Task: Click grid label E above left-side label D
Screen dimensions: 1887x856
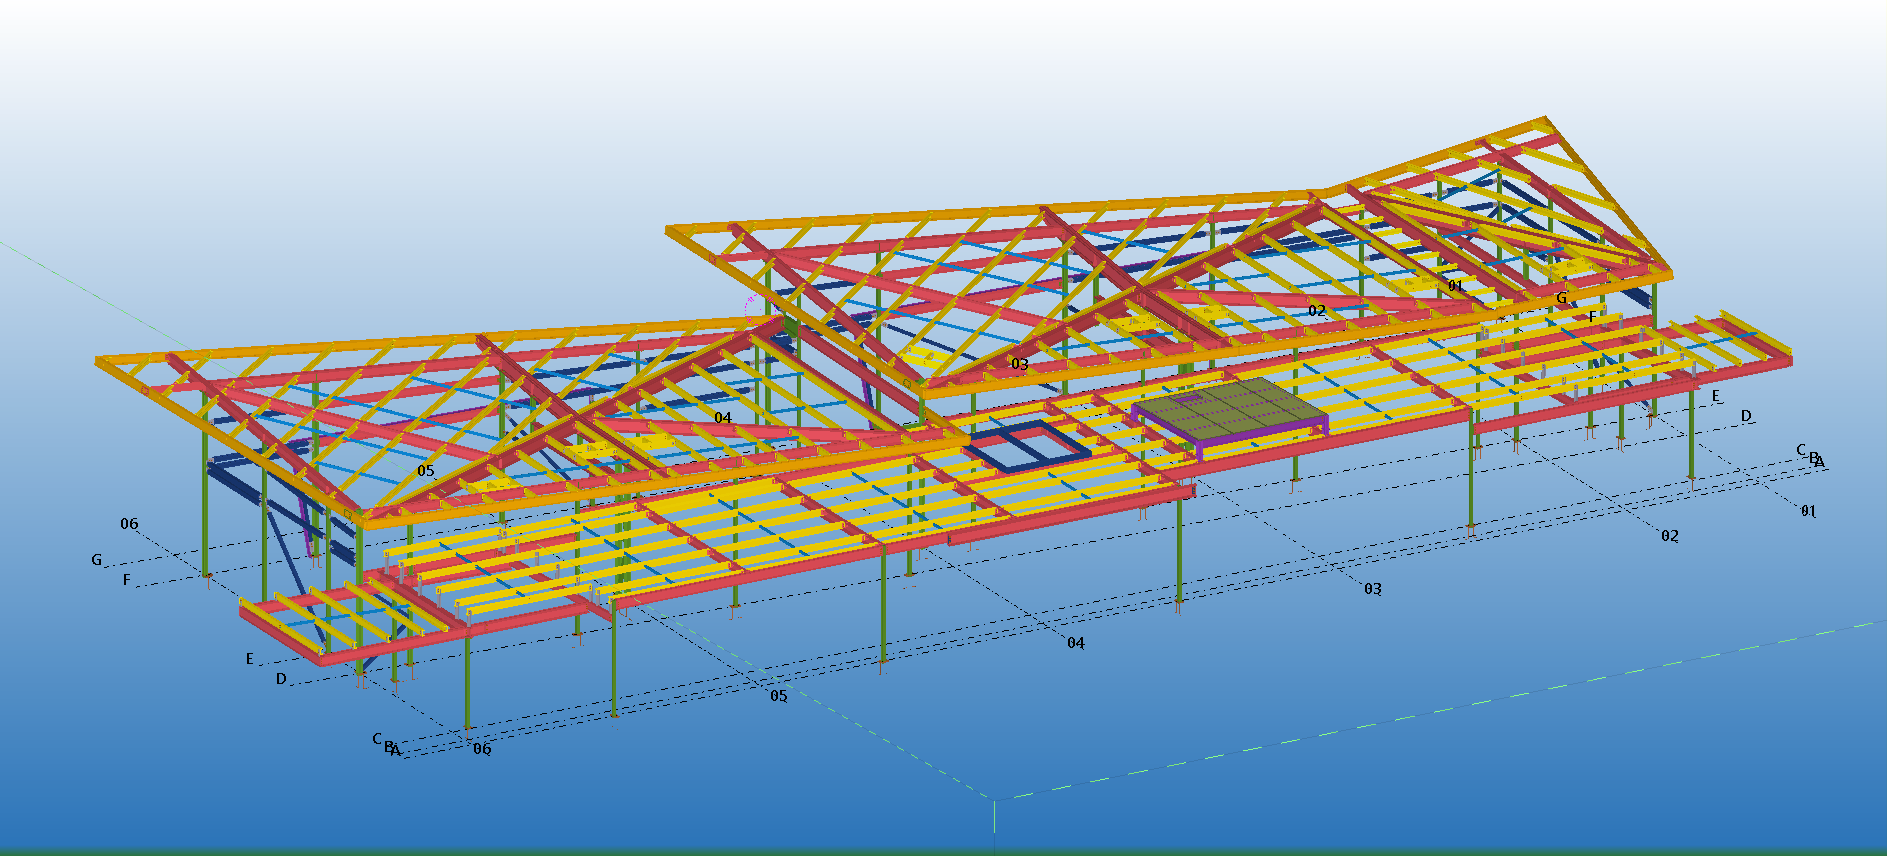Action: point(250,659)
